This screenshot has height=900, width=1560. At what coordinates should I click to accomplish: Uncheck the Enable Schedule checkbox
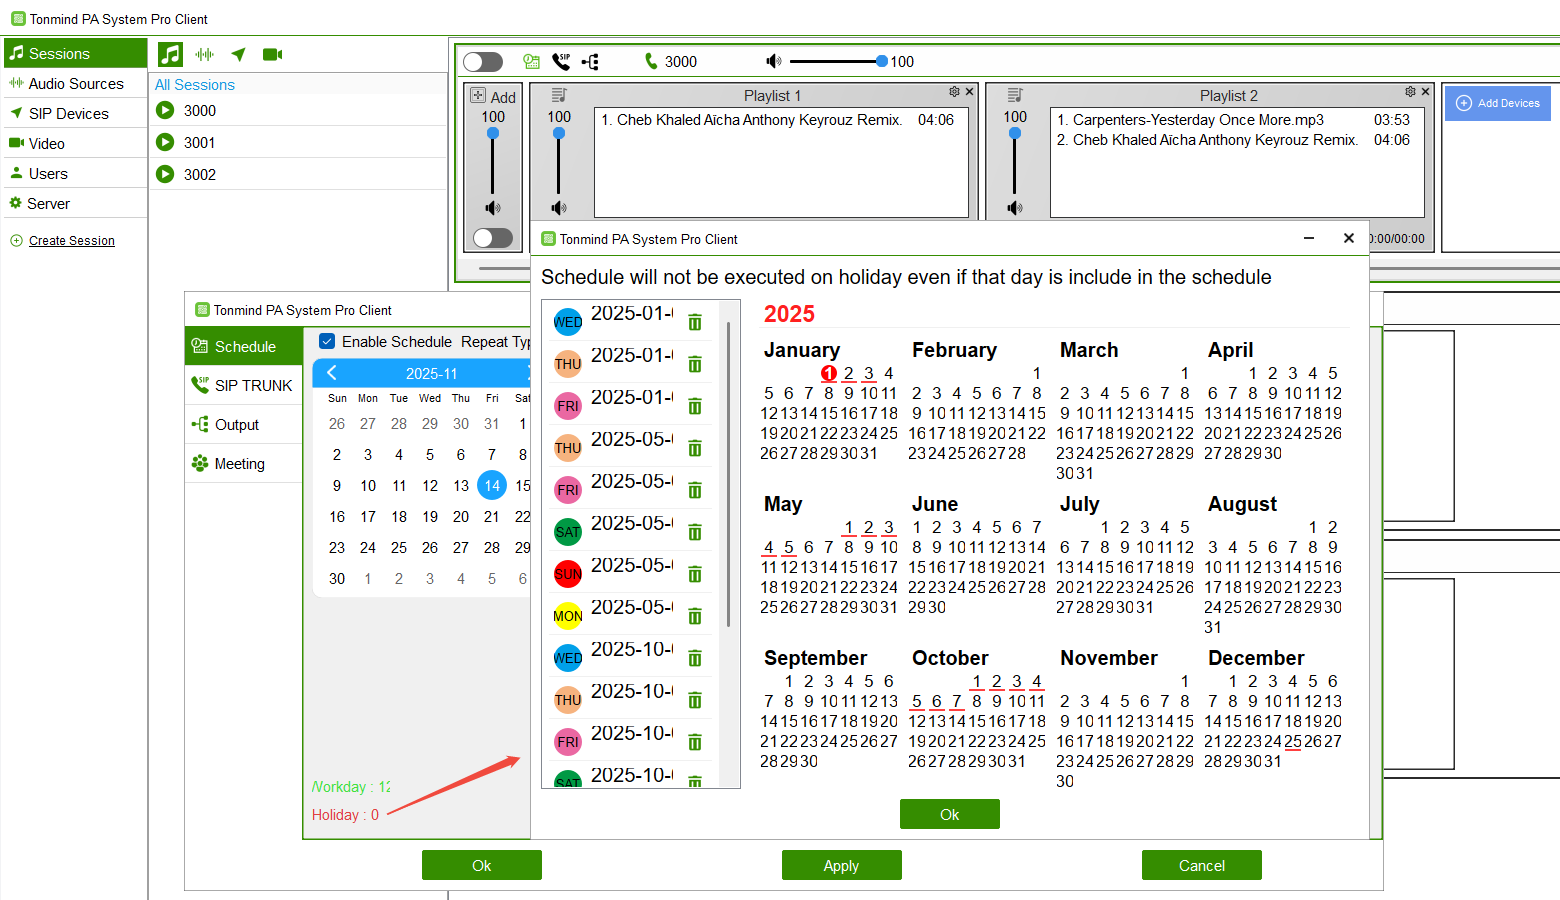[327, 341]
